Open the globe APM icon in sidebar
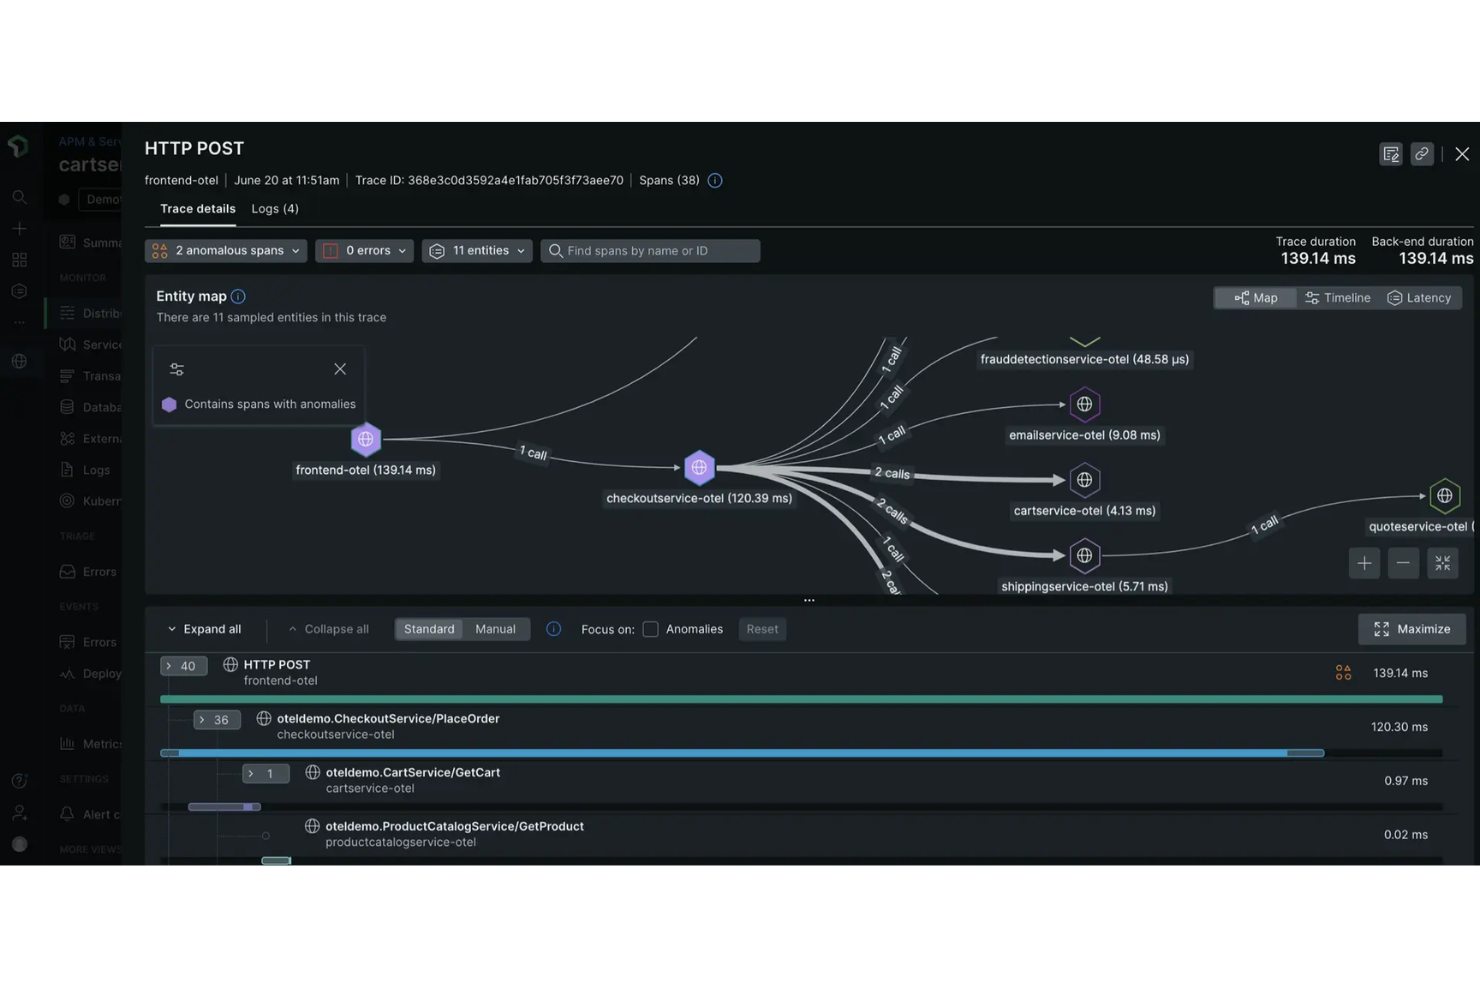1480x987 pixels. (x=19, y=361)
